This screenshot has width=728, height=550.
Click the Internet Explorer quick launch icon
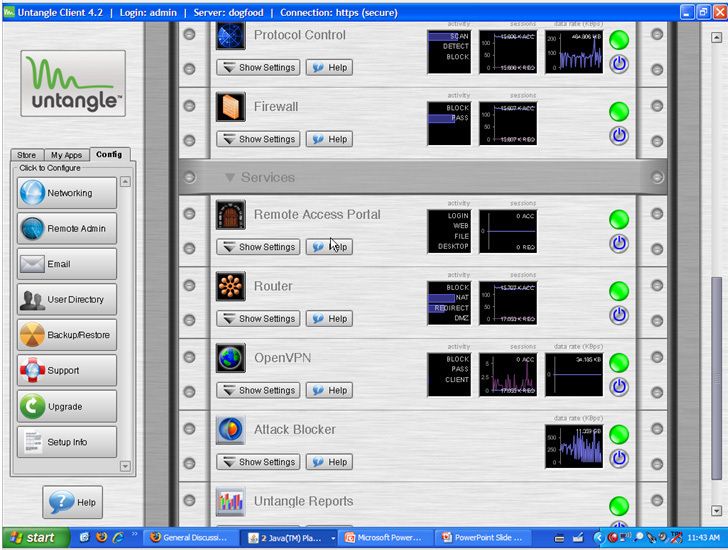coord(118,537)
